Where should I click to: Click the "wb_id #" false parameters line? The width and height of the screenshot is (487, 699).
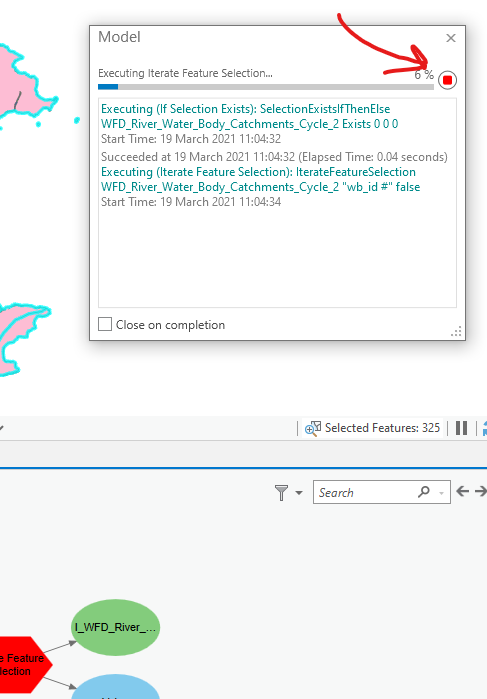coord(260,187)
